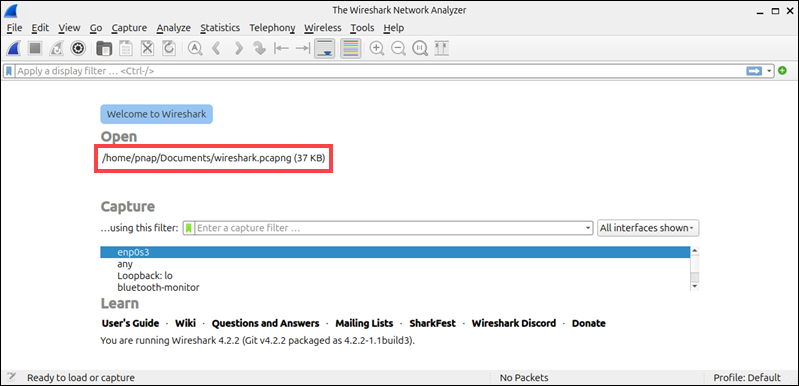
Task: Open the Edit menu
Action: pyautogui.click(x=40, y=27)
